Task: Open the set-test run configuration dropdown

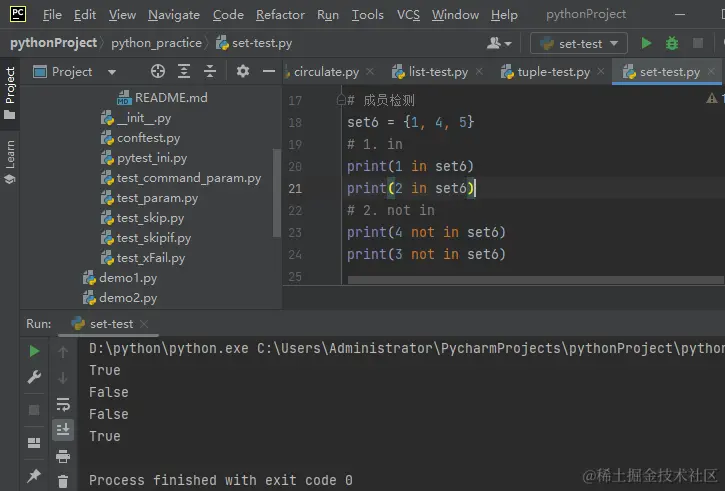Action: coord(579,43)
